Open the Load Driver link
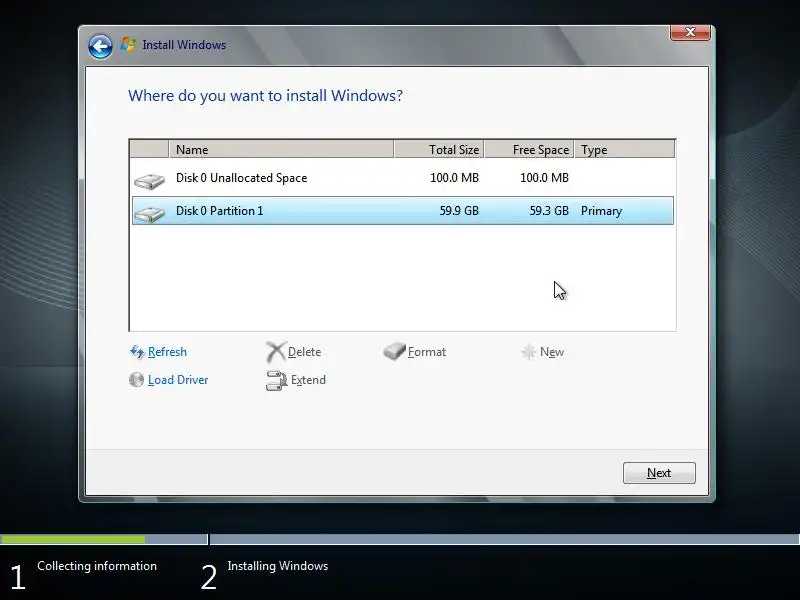The width and height of the screenshot is (800, 600). pos(178,380)
